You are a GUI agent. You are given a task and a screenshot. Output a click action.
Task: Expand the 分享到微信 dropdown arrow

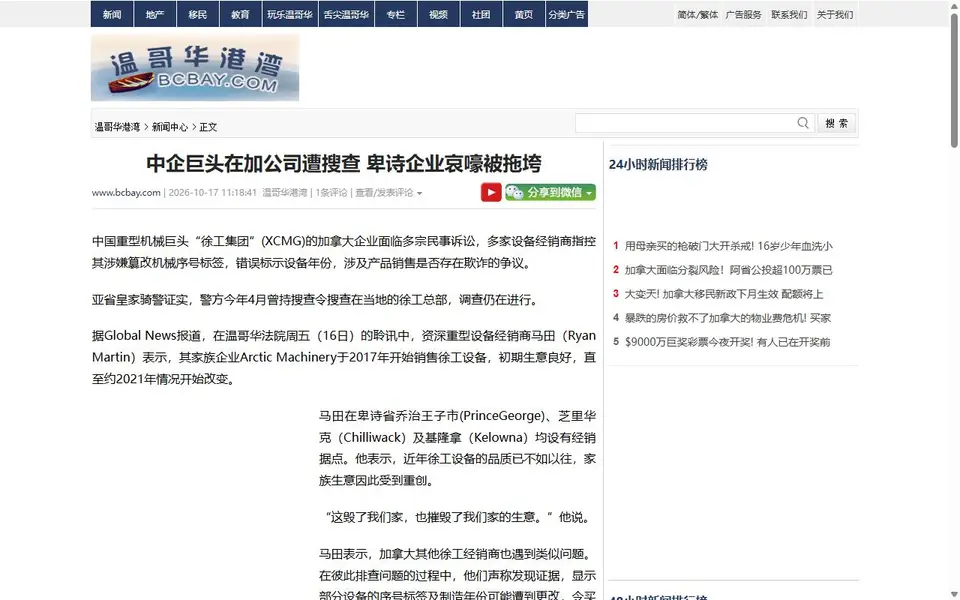(x=589, y=193)
